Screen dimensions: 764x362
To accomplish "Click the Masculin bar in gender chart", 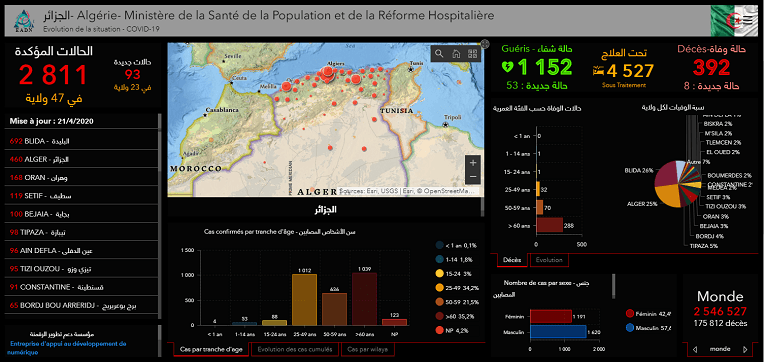I will 557,332.
